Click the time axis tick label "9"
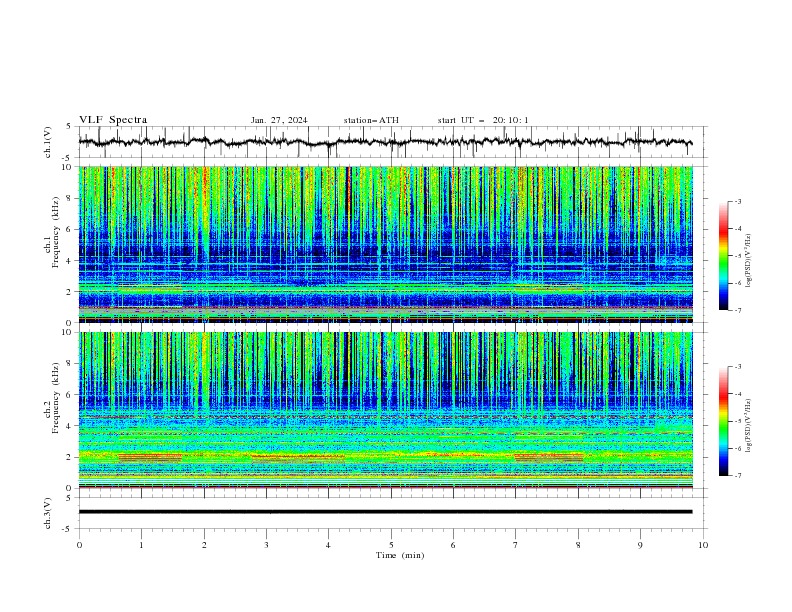Screen dimensions: 792x612 coord(640,545)
